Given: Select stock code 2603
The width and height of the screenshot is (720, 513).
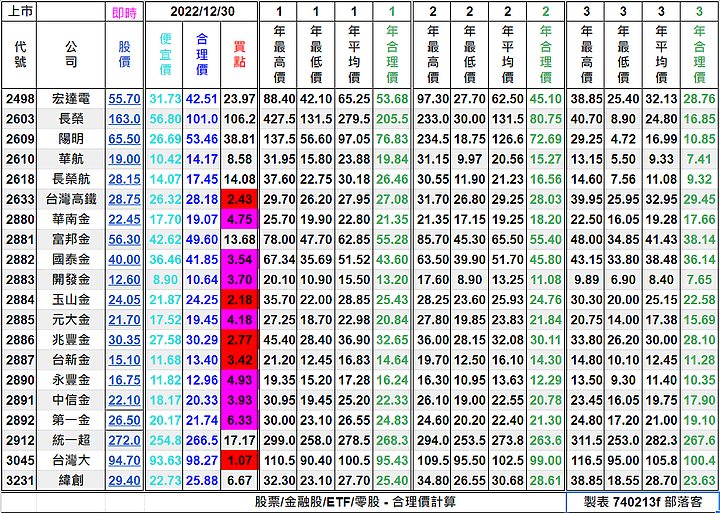Looking at the screenshot, I should [x=20, y=119].
